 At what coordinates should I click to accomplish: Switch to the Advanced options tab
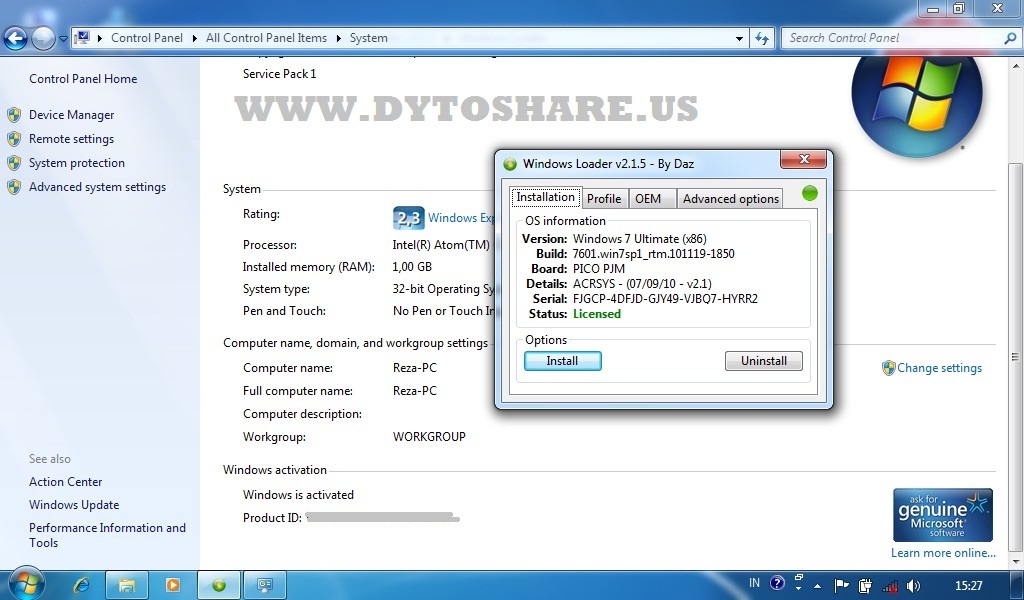pos(730,198)
